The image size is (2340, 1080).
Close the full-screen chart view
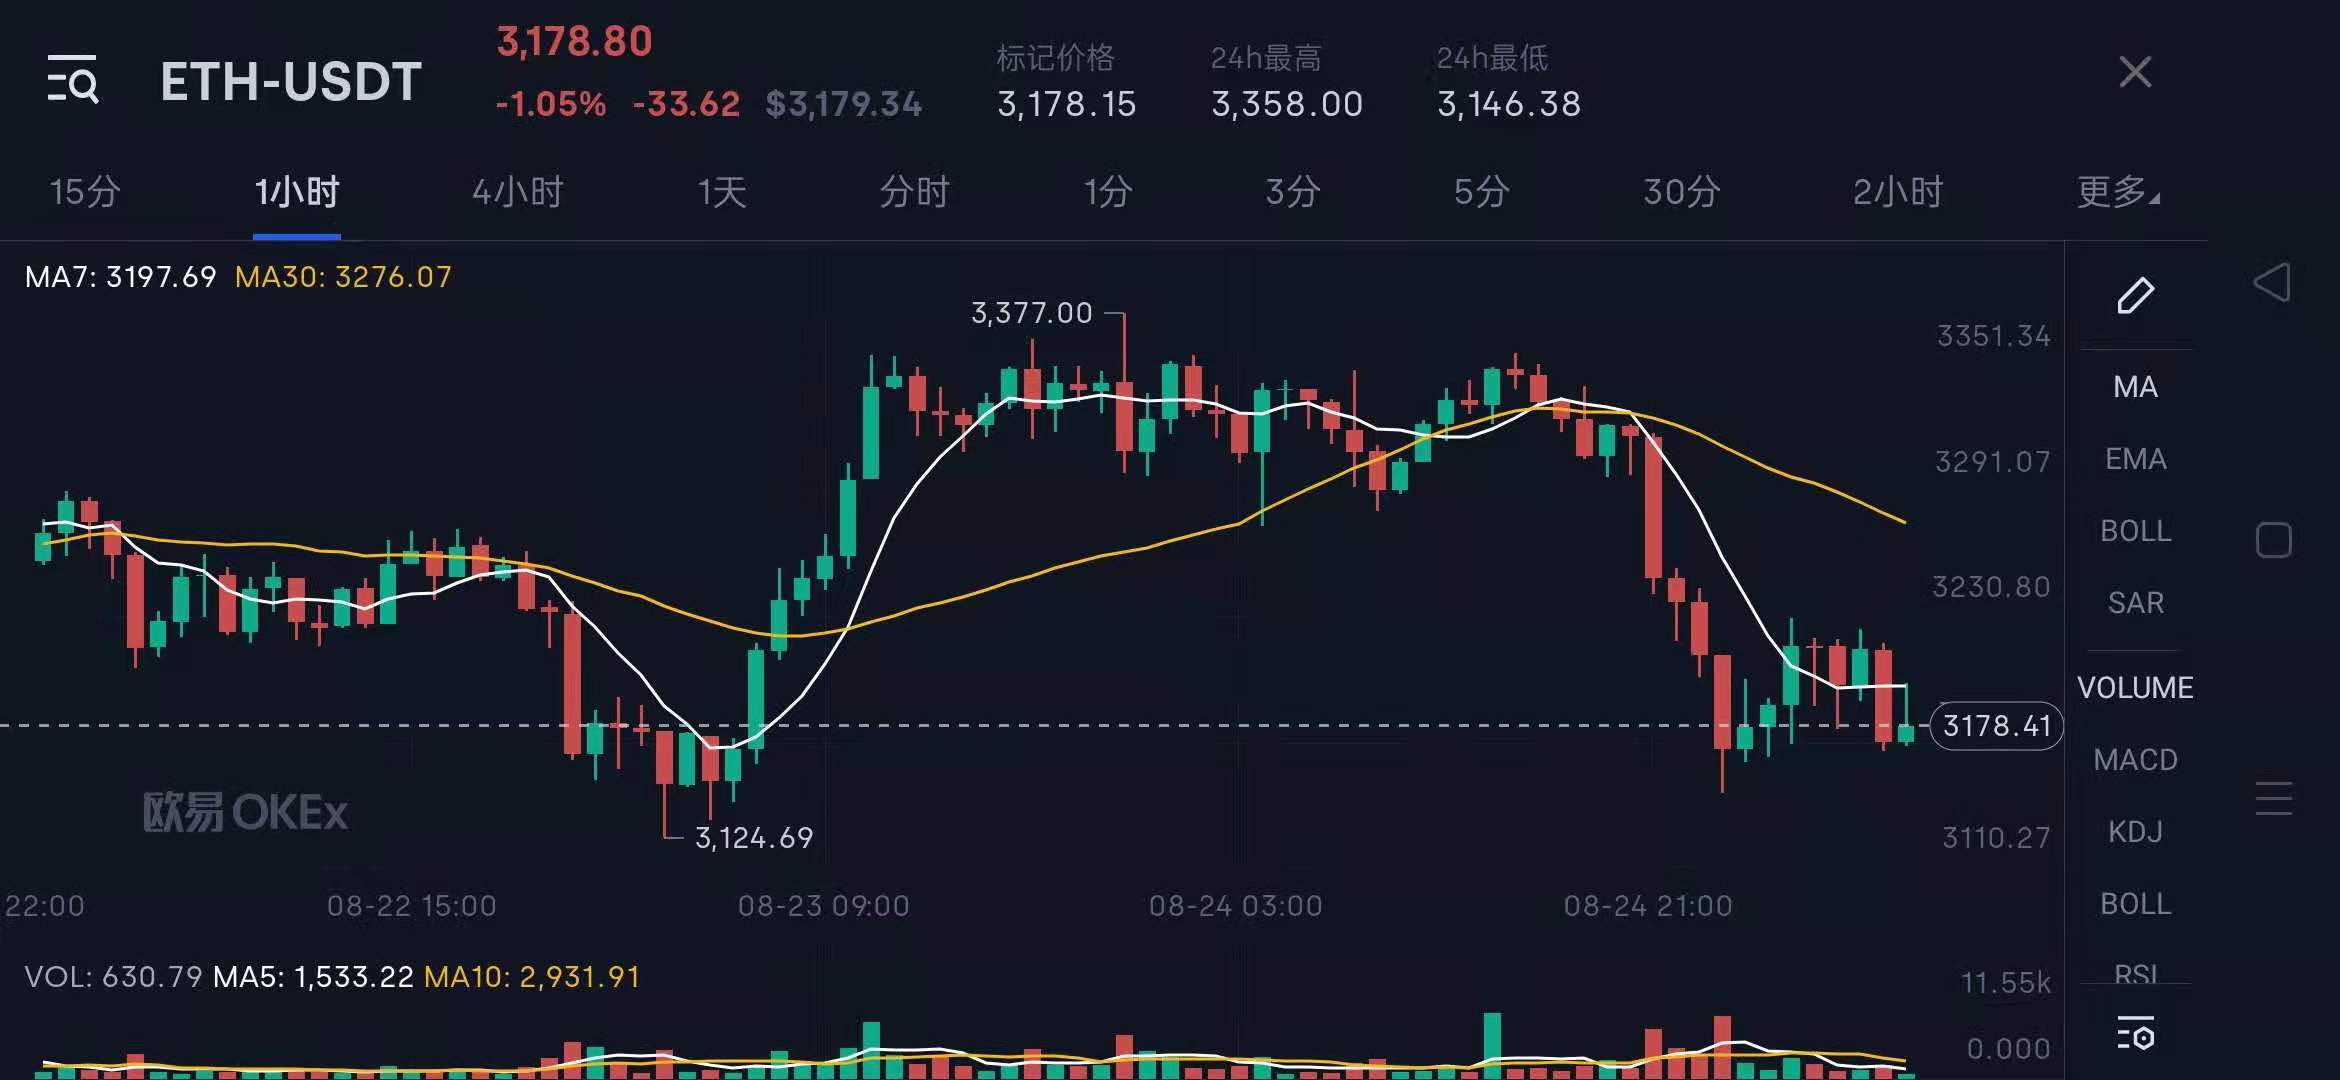tap(2135, 72)
